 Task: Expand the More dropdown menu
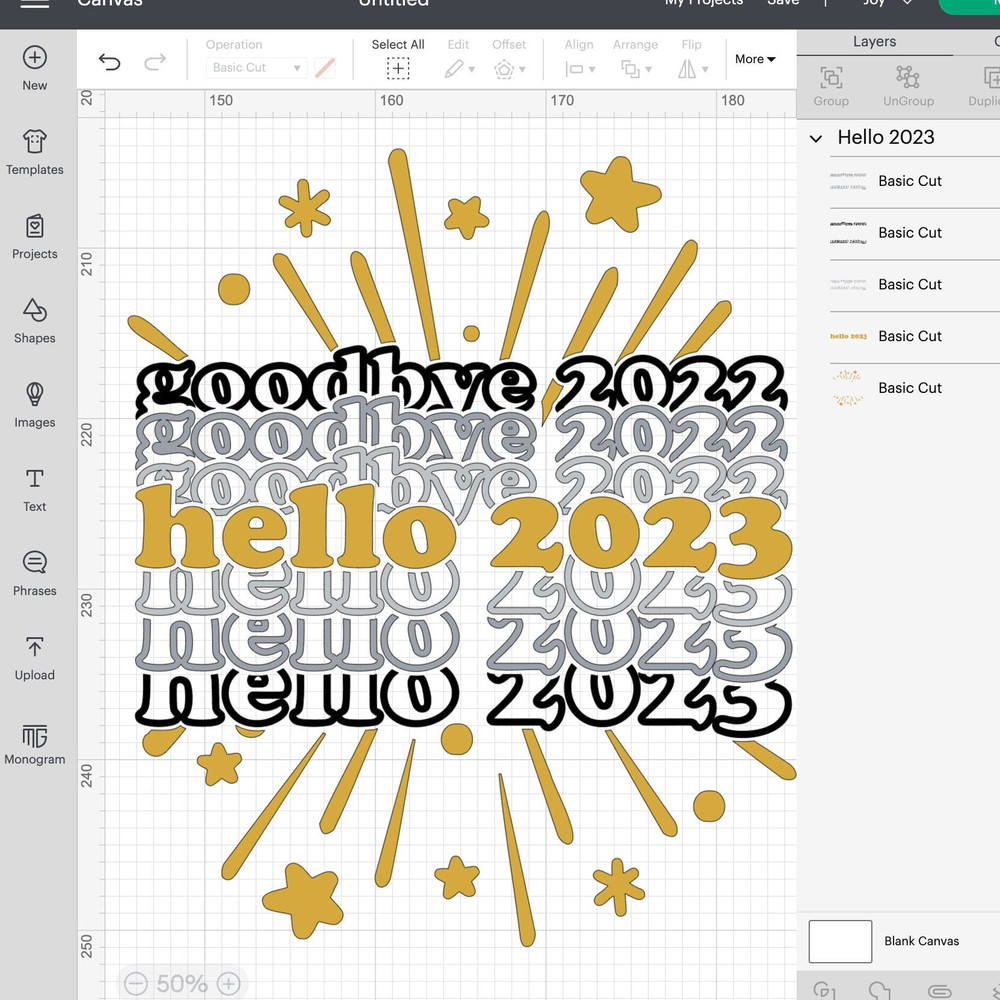[x=755, y=59]
